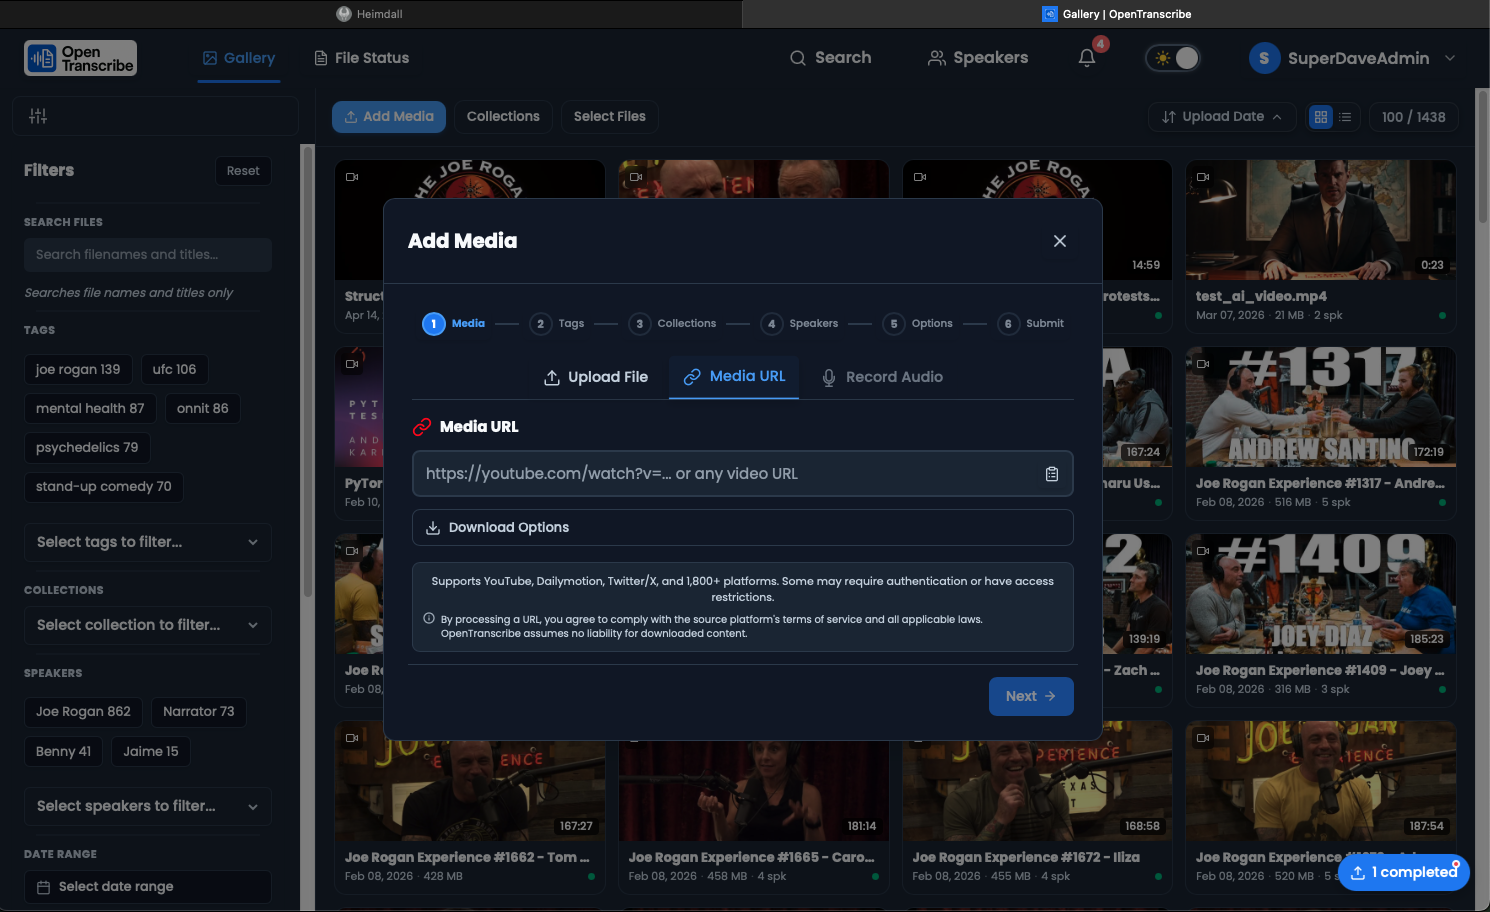1490x912 pixels.
Task: Go to step 3 Collections in wizard
Action: [673, 324]
